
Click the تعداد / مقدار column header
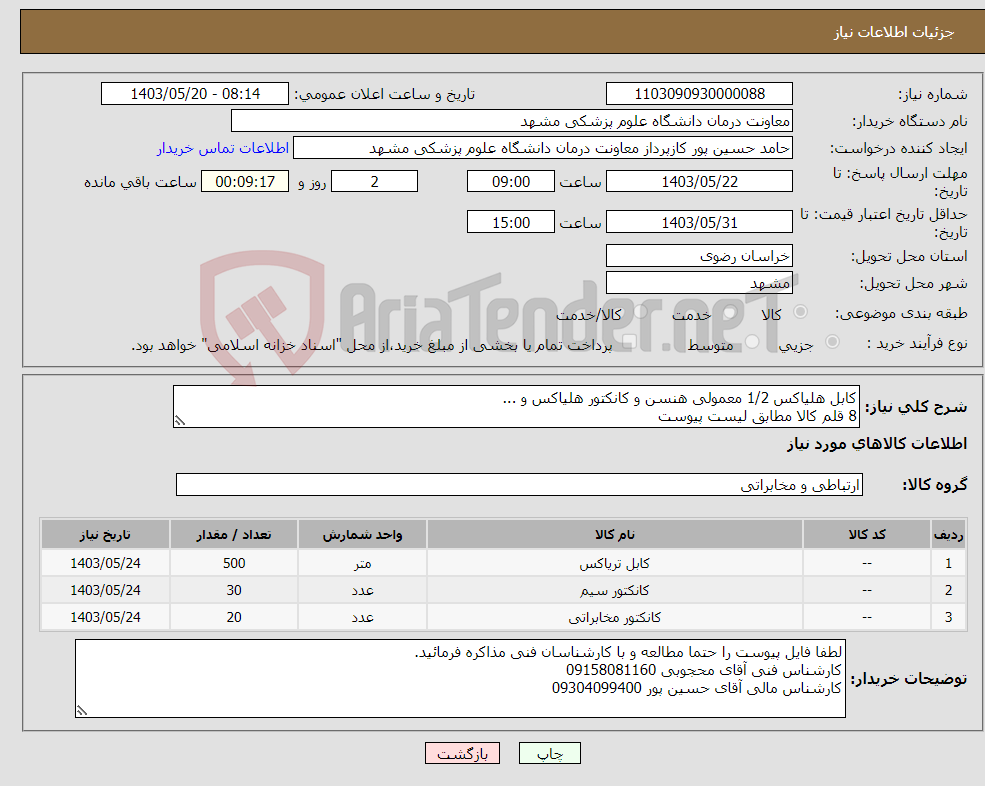click(x=234, y=535)
